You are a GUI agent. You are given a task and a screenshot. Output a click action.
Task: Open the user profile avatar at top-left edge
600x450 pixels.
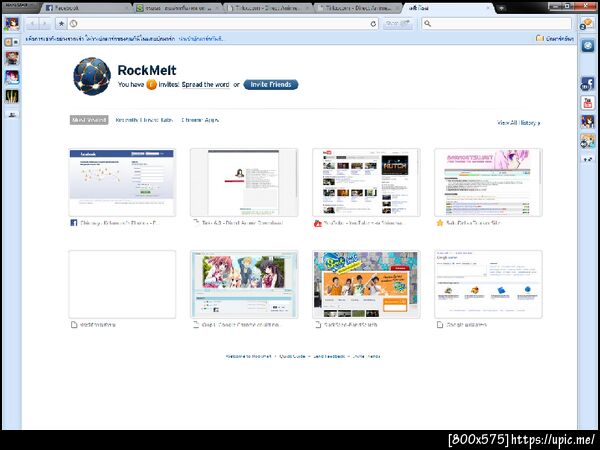[x=12, y=24]
